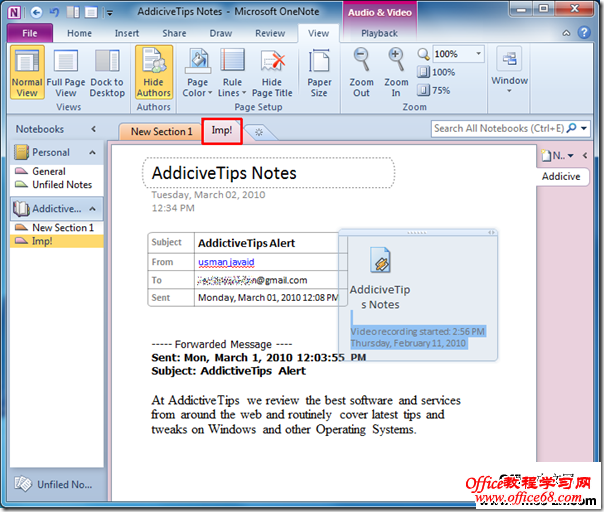604x512 pixels.
Task: Toggle Hide Page Title
Action: (x=272, y=72)
